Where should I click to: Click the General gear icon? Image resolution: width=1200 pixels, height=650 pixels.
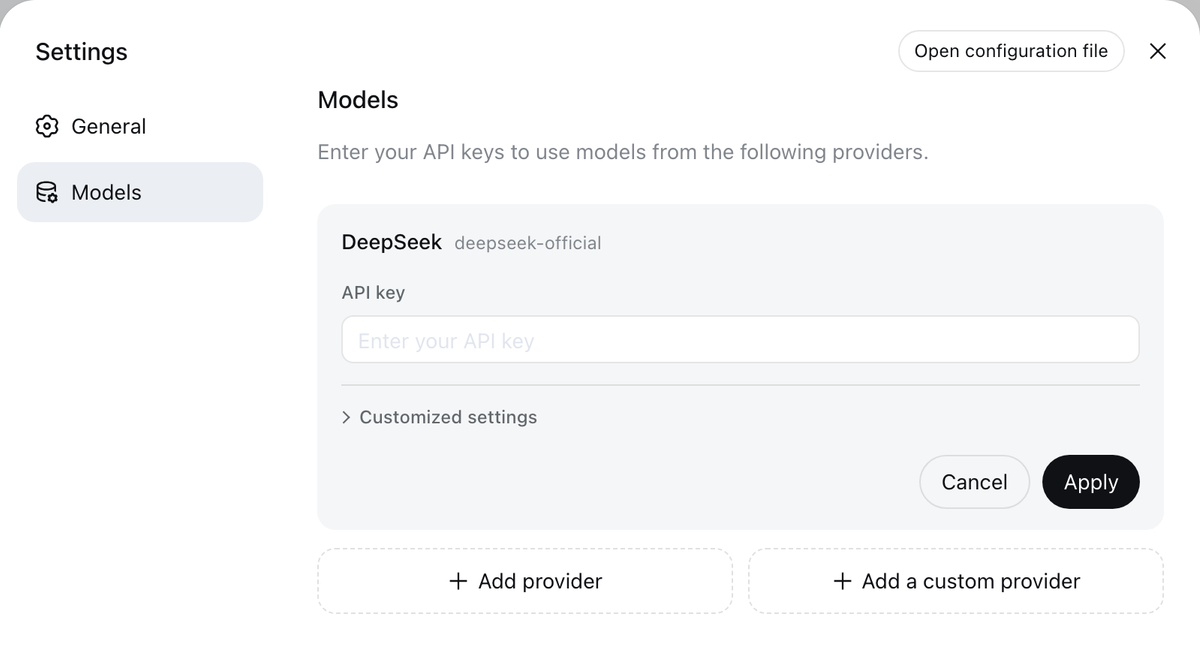[47, 126]
